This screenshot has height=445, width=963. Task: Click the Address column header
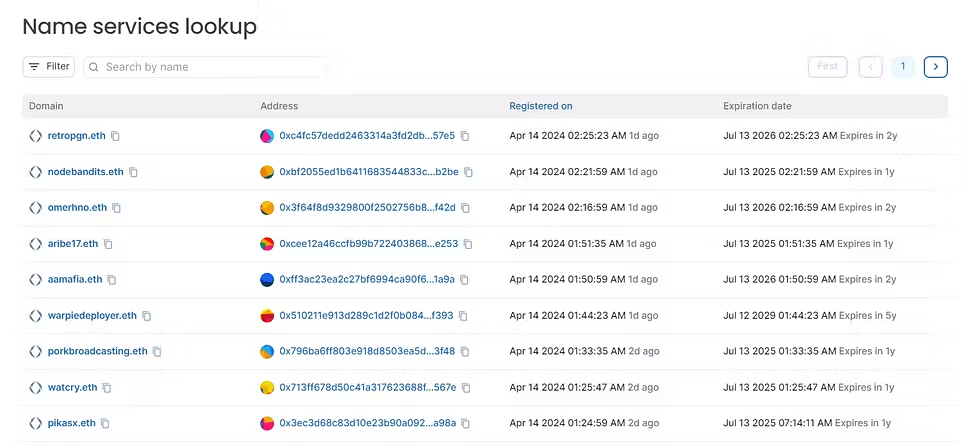pyautogui.click(x=279, y=106)
